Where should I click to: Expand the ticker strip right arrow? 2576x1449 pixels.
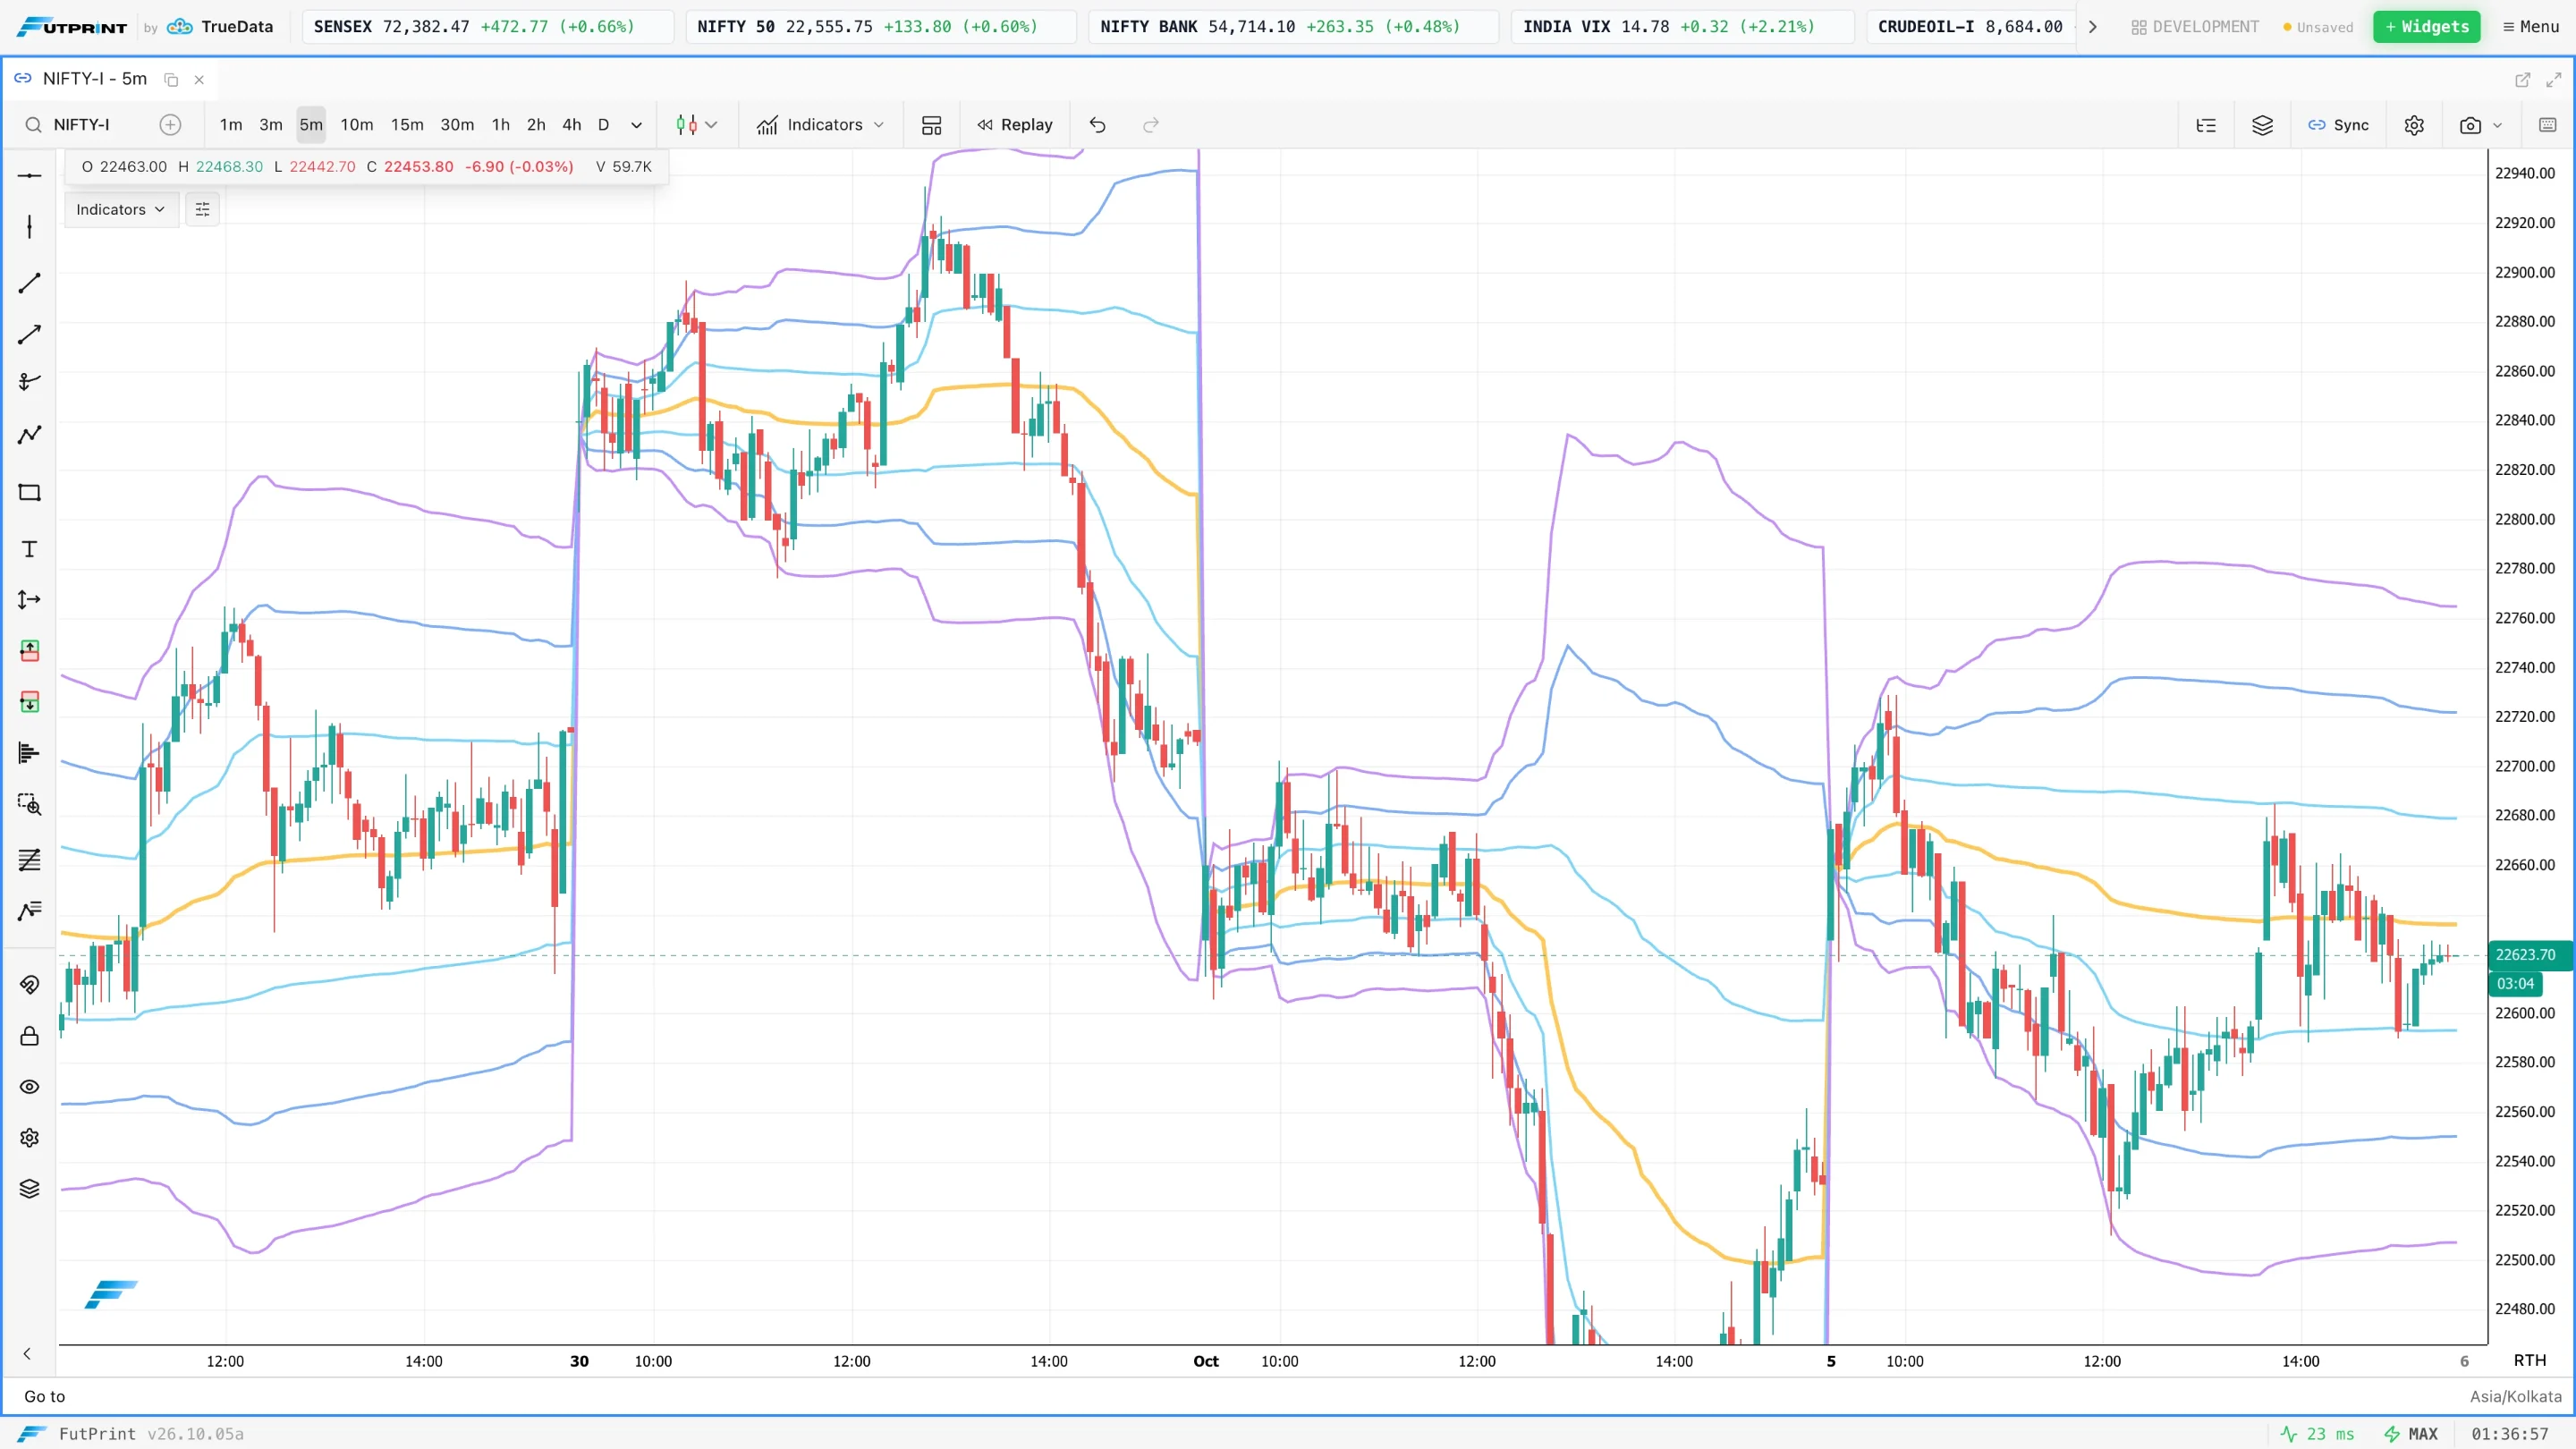2092,27
